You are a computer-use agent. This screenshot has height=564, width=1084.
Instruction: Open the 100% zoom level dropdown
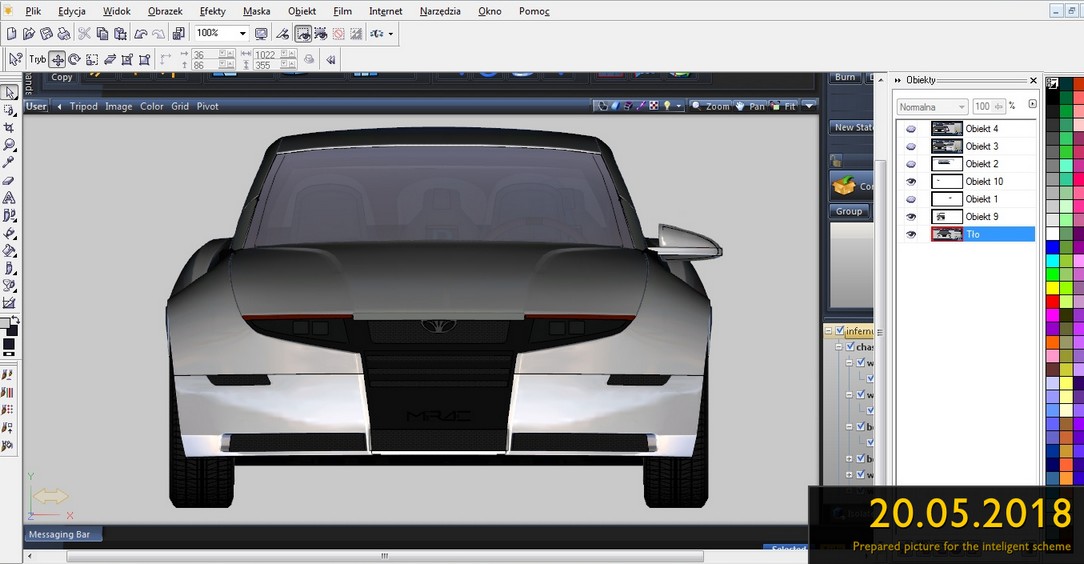(243, 33)
